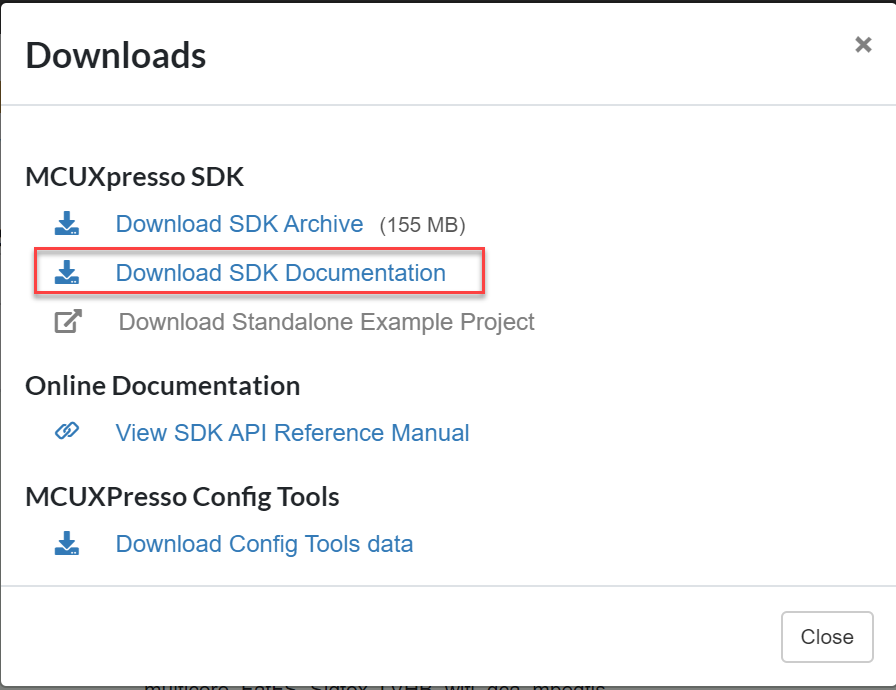The height and width of the screenshot is (690, 896).
Task: Click empty footer area left of Close button
Action: tap(400, 636)
